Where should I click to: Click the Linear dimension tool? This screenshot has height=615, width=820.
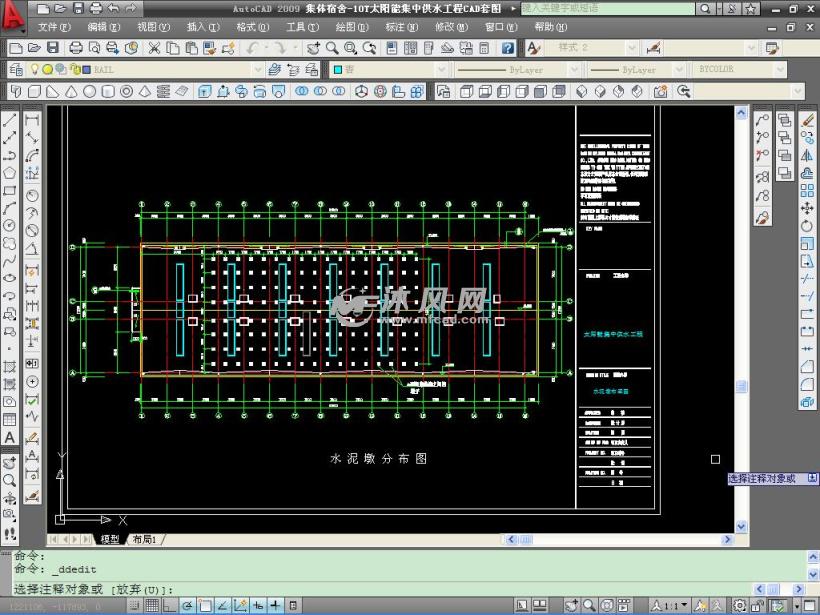click(32, 120)
